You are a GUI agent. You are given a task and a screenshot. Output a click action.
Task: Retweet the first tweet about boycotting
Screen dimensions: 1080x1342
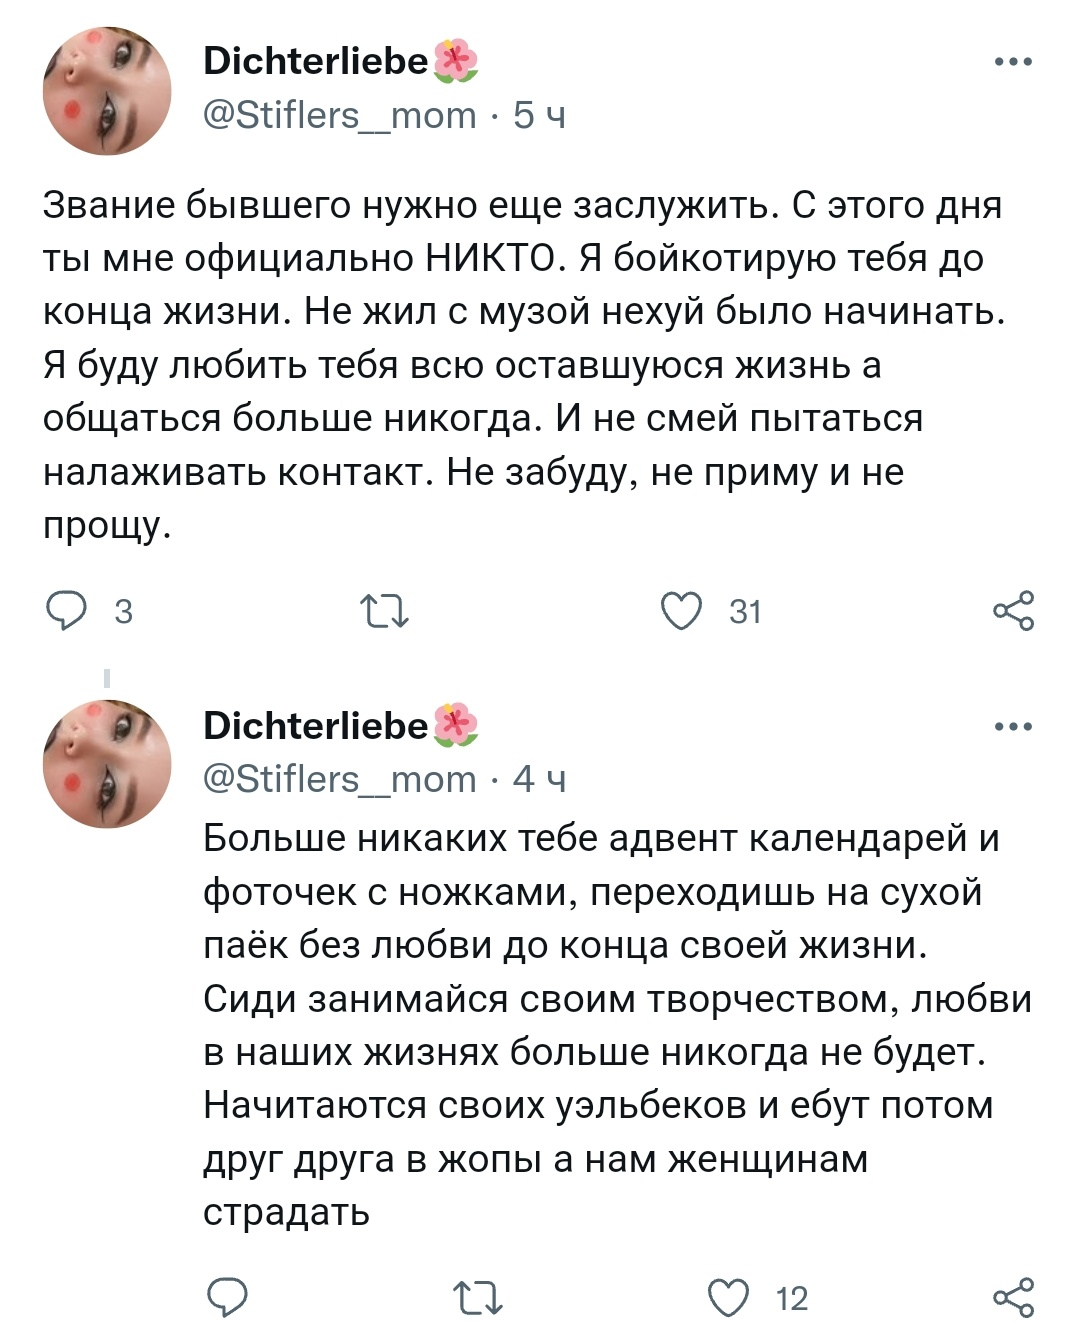tap(384, 610)
